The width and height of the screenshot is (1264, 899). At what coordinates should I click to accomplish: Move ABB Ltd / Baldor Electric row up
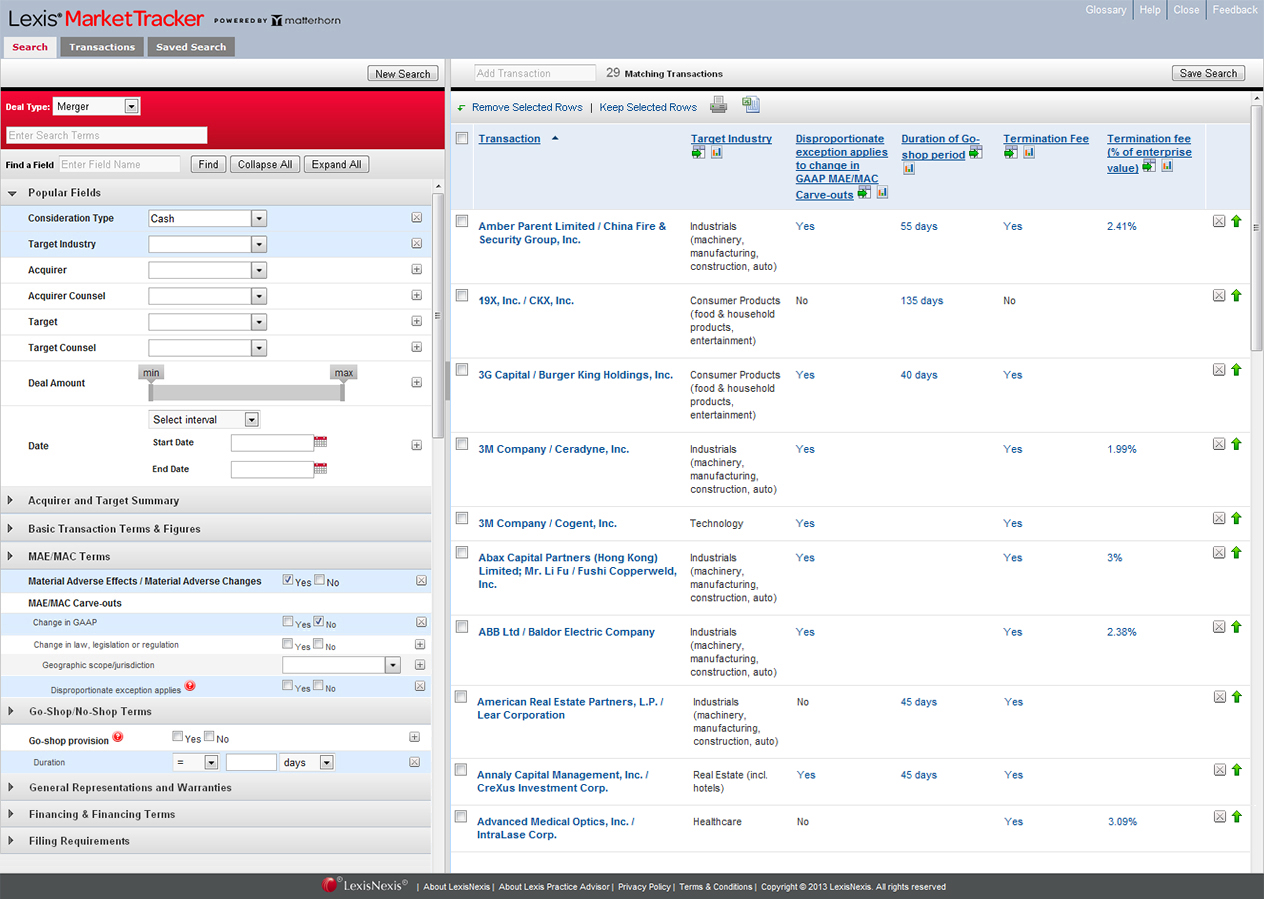[1236, 626]
